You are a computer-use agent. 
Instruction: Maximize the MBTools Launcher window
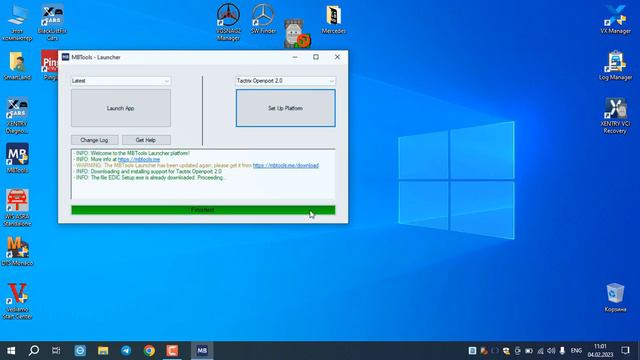point(316,57)
